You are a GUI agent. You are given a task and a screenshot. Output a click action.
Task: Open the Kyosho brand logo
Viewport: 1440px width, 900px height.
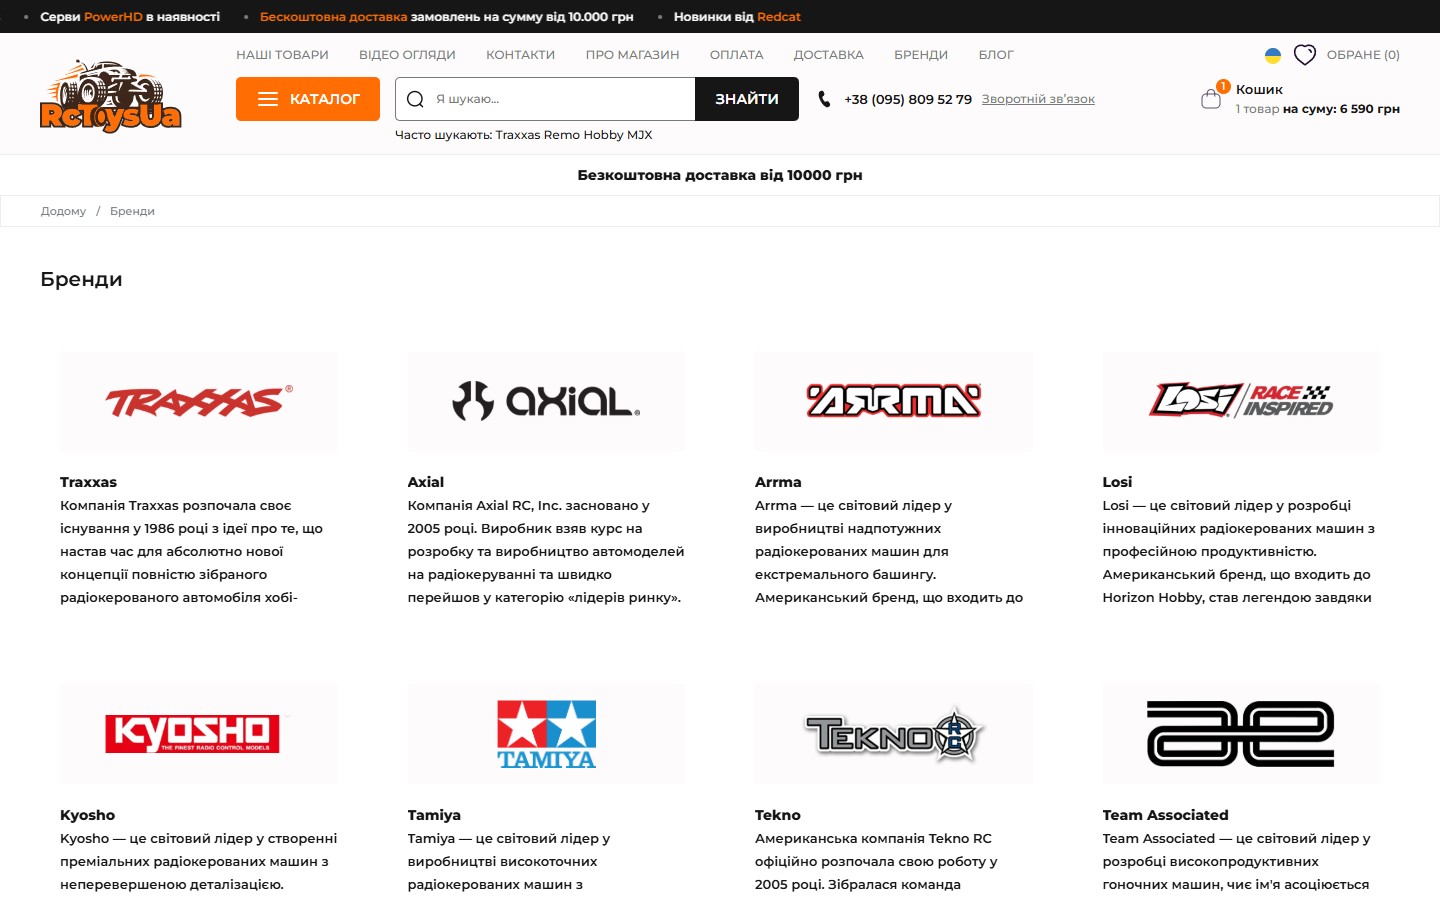[x=199, y=734]
